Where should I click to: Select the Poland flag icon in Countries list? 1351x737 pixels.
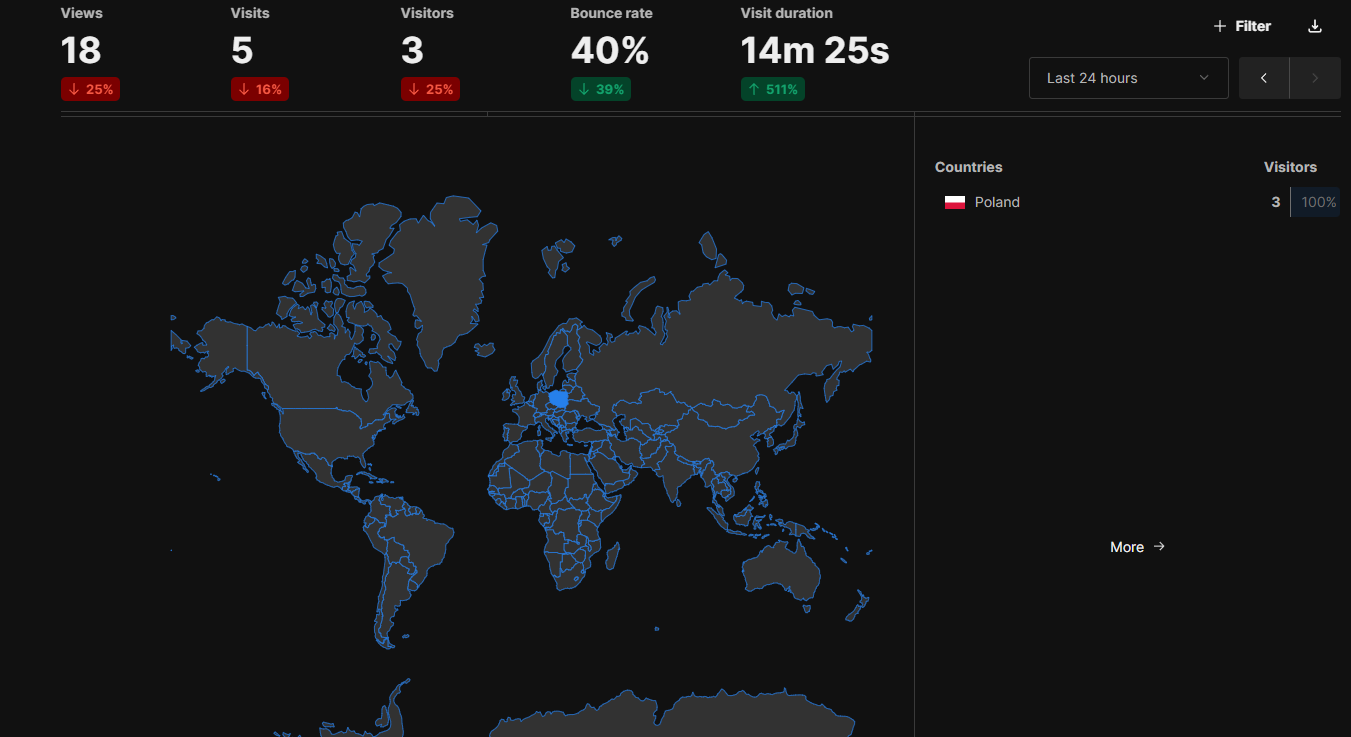click(955, 202)
